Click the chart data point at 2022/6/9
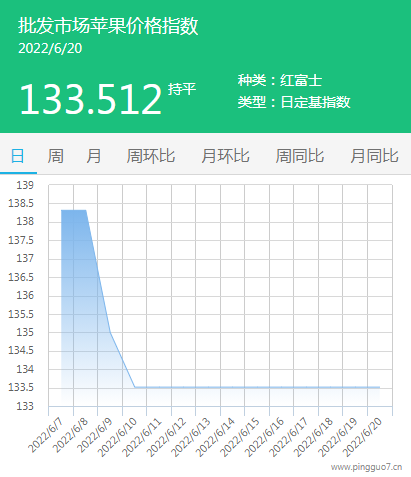 [x=110, y=332]
